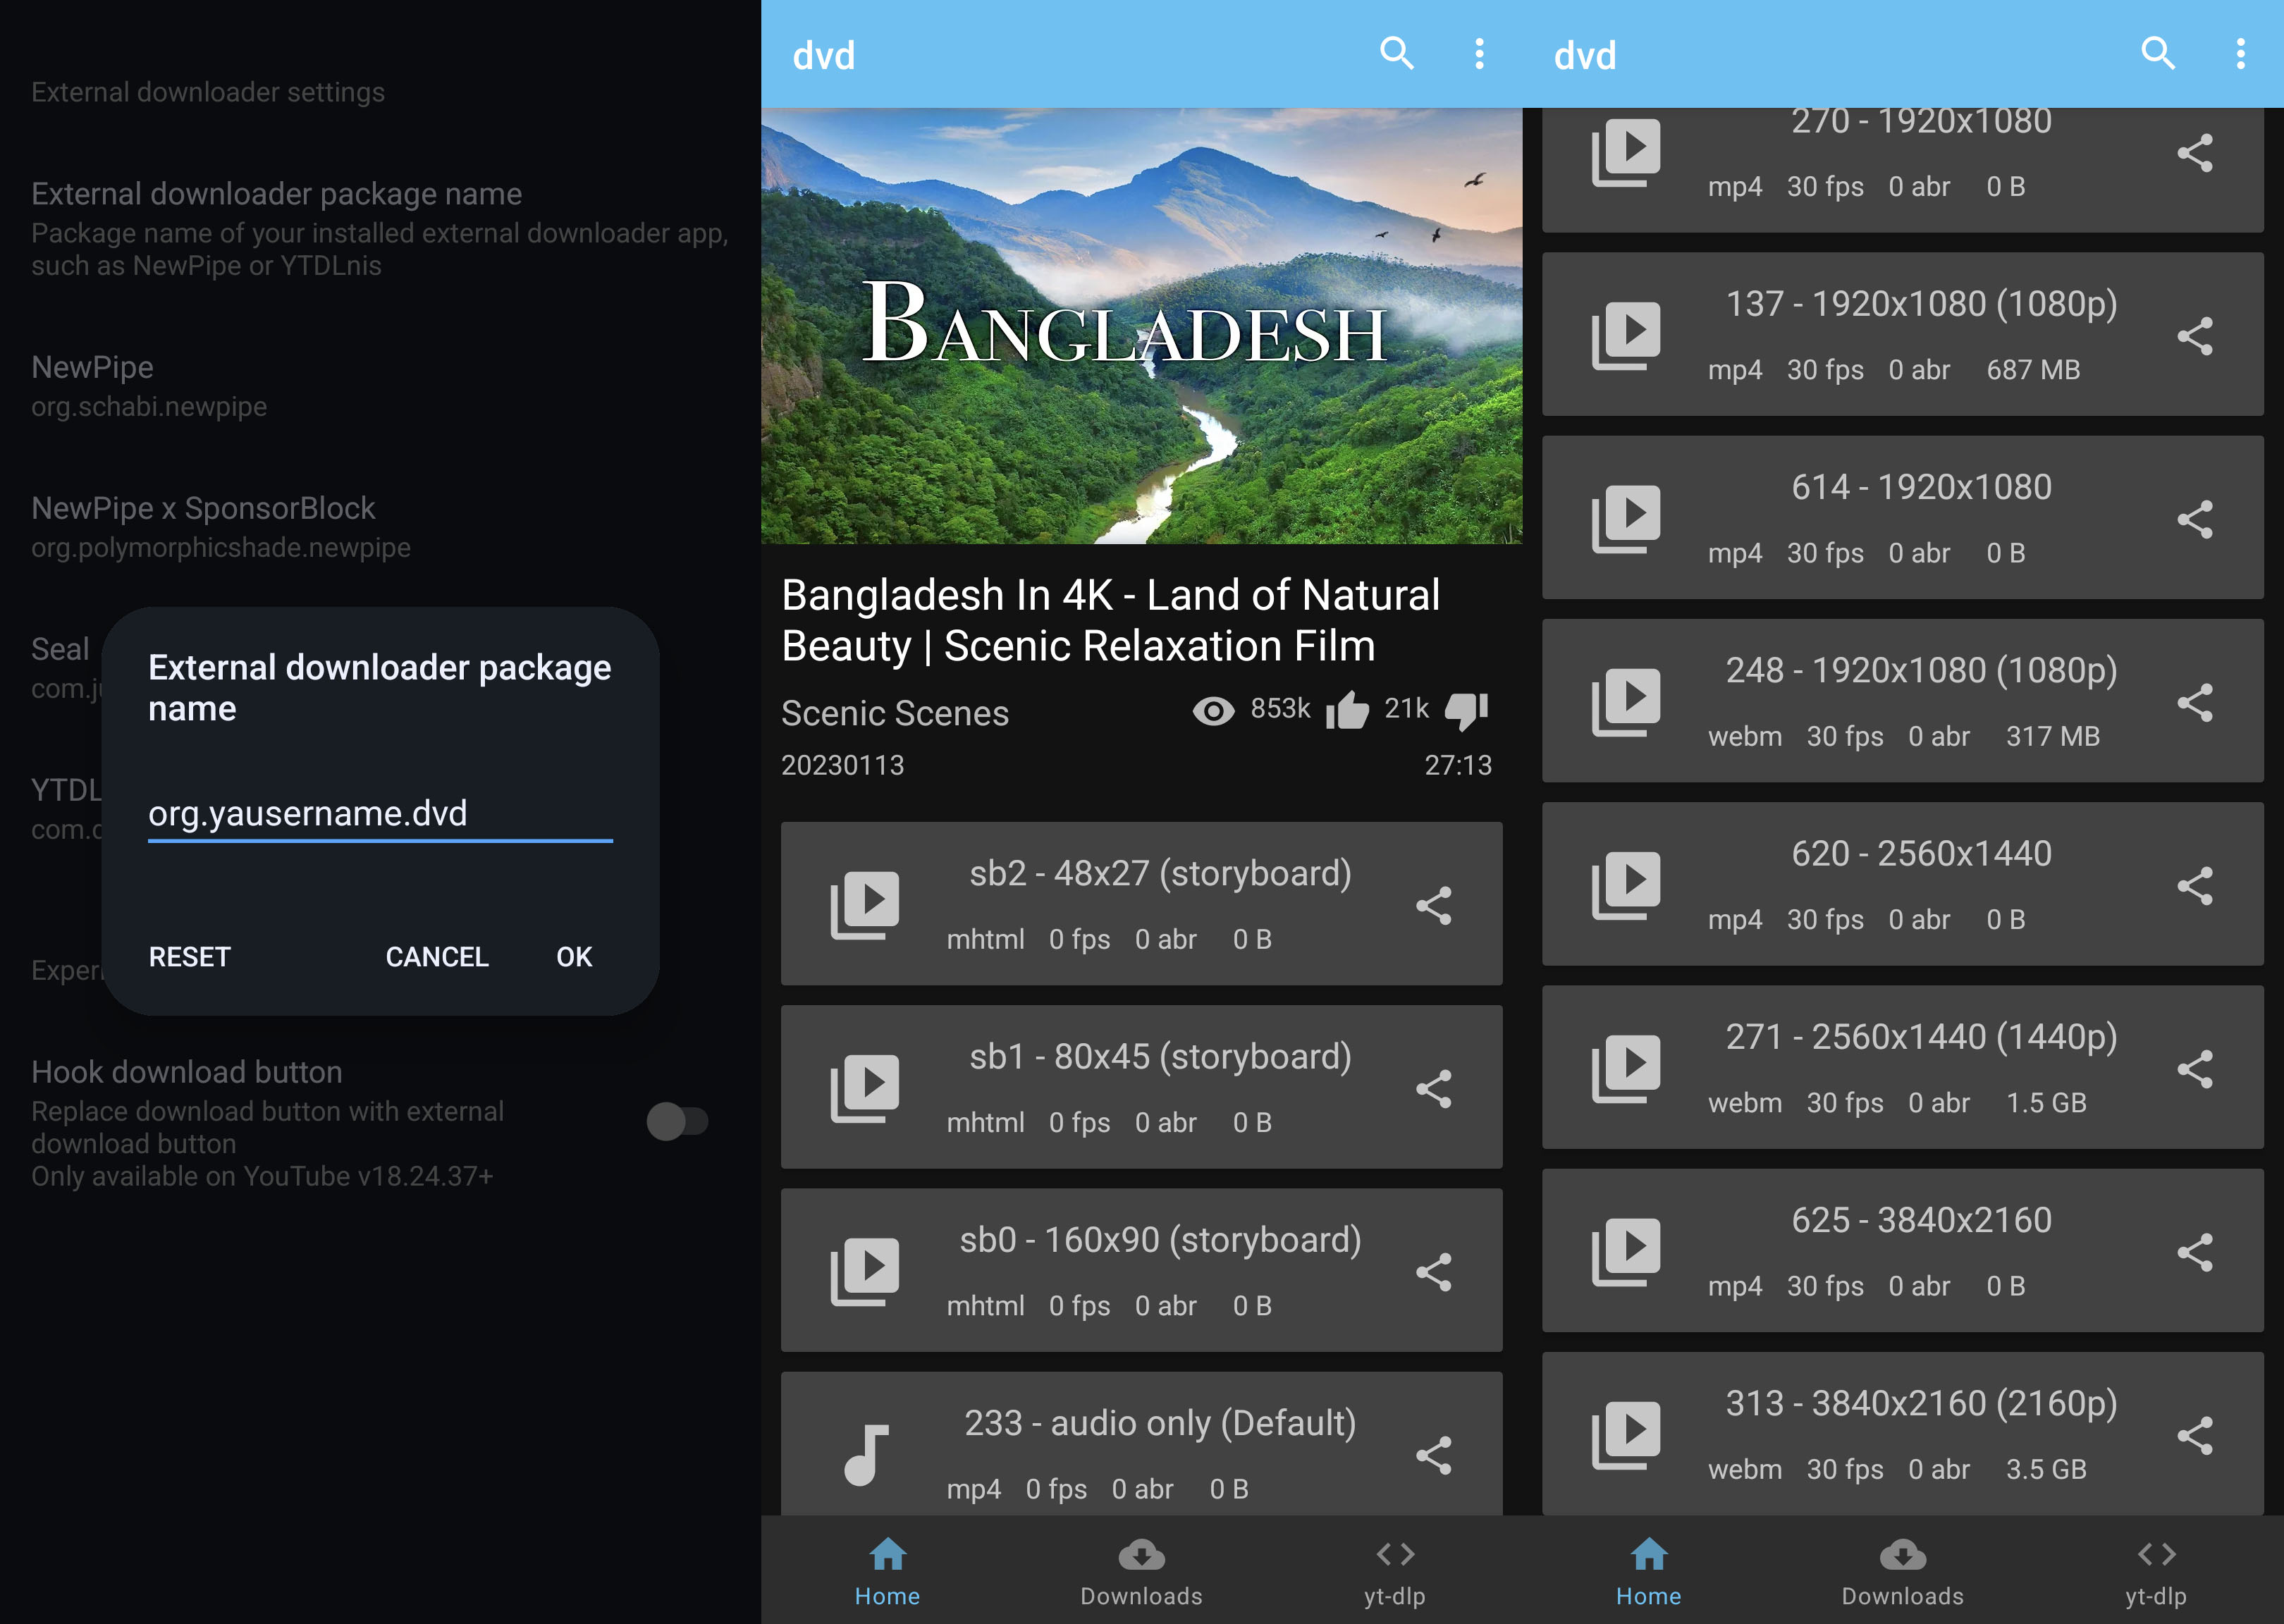
Task: Click music note icon for 233 audio
Action: [865, 1454]
